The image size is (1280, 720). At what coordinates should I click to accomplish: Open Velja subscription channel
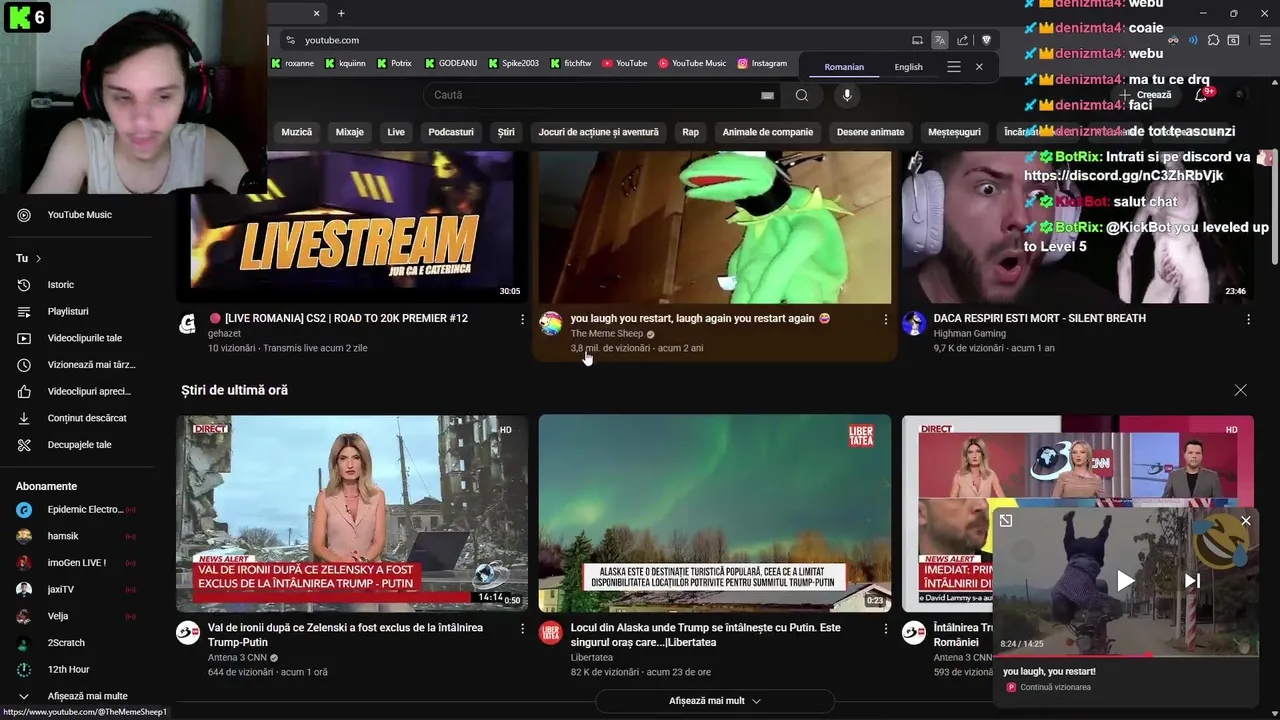tap(80, 616)
